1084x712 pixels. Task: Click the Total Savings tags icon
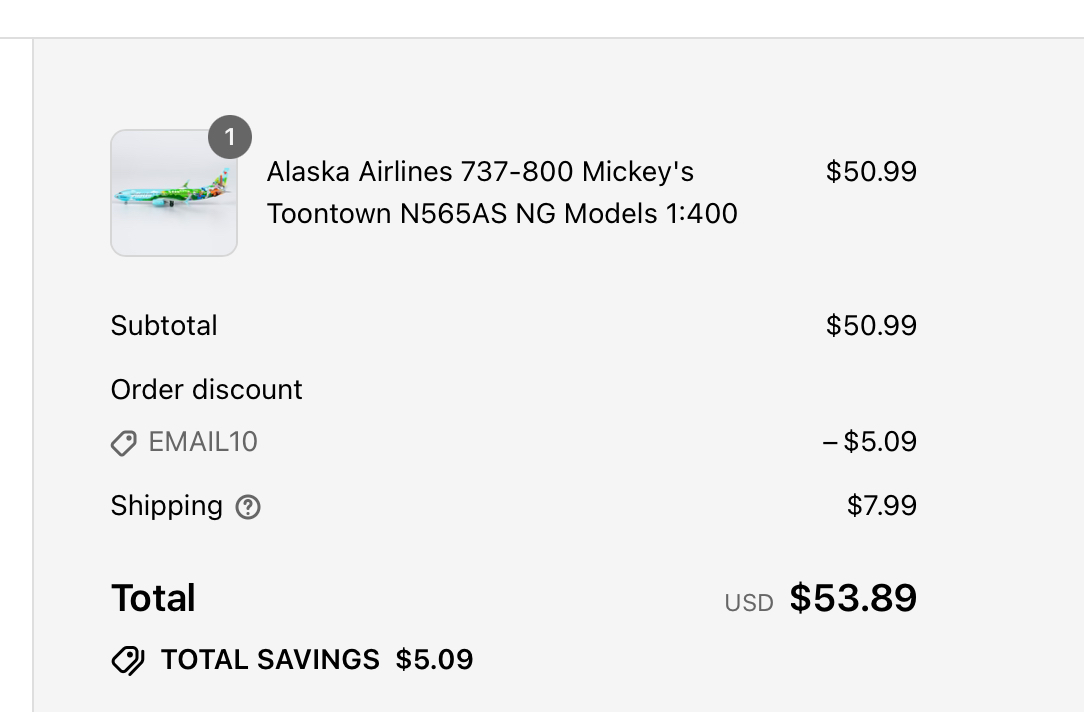tap(128, 660)
